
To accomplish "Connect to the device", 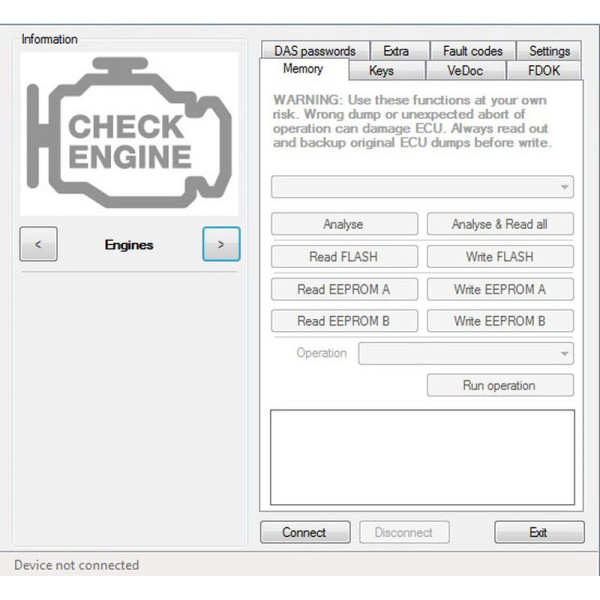I will click(x=304, y=533).
